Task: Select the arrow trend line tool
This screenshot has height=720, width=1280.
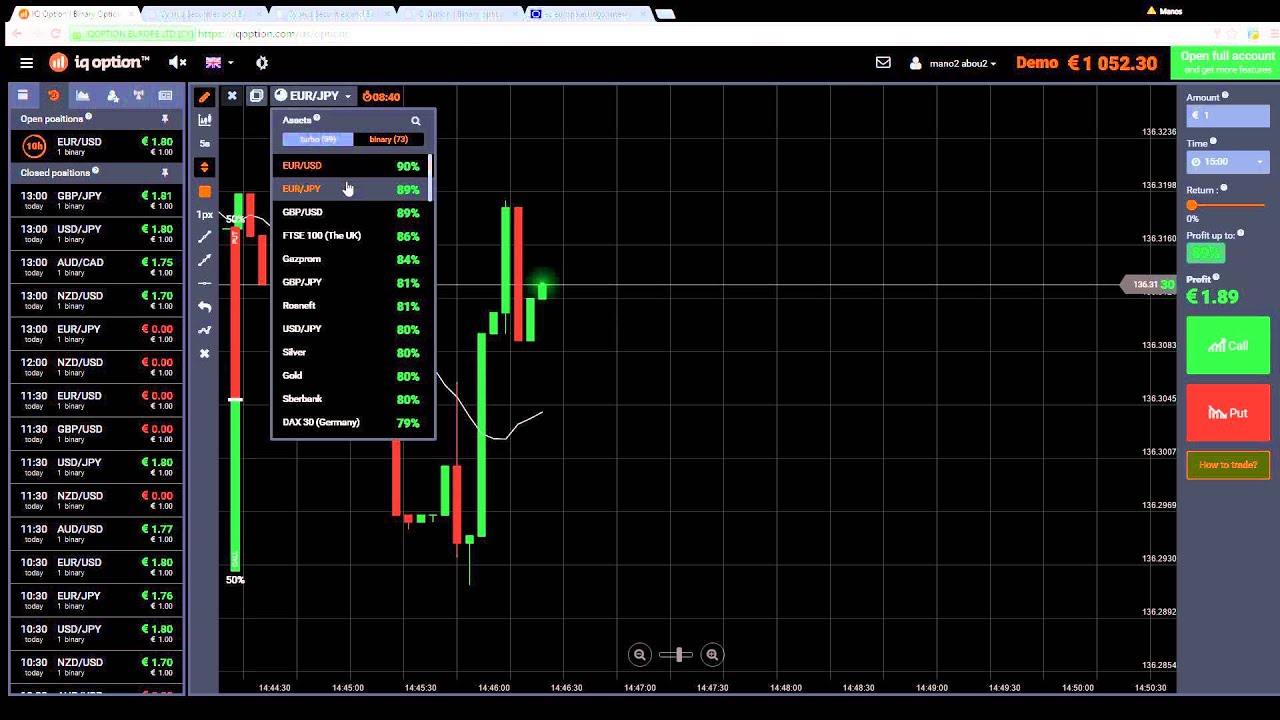Action: [205, 260]
